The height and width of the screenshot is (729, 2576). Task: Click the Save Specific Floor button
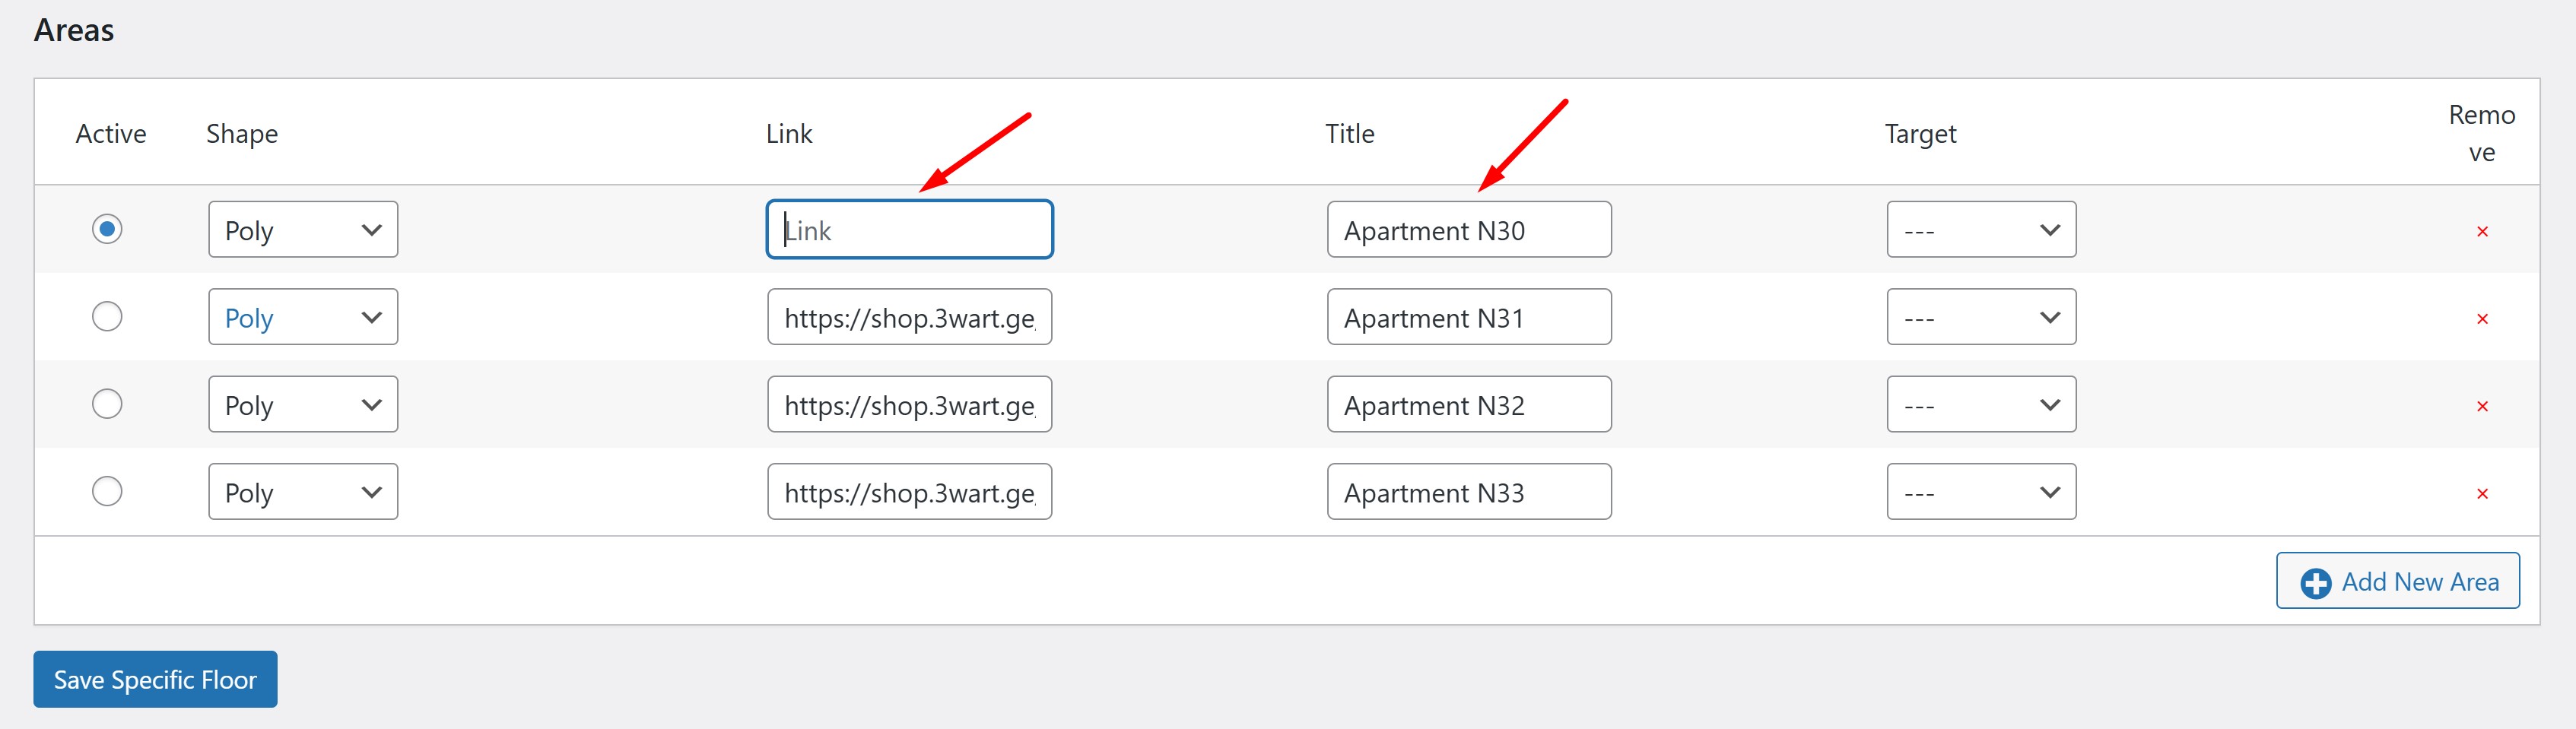(154, 679)
